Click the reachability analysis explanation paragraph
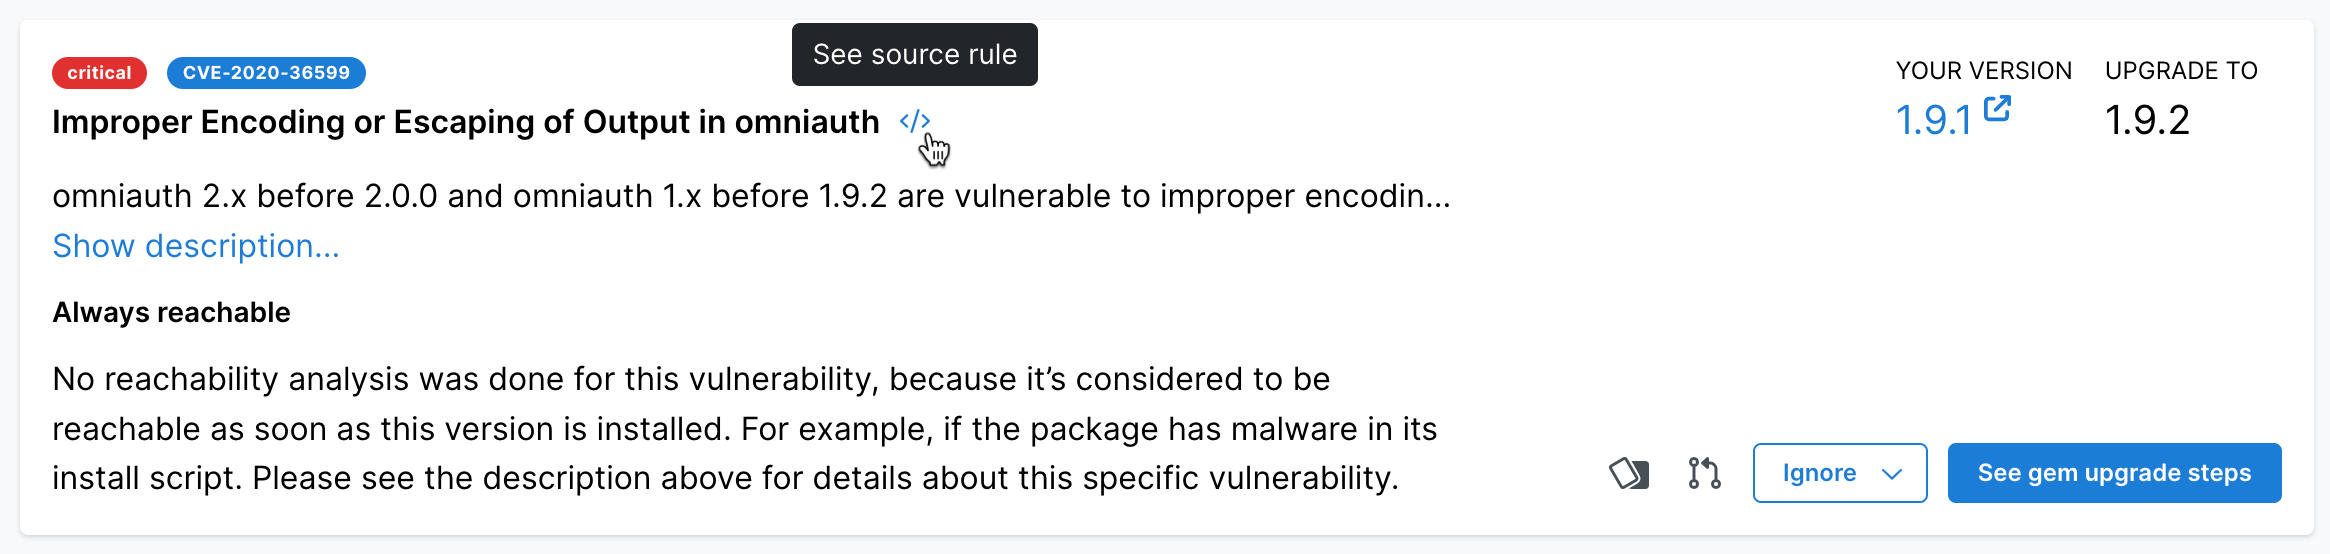 coord(744,428)
